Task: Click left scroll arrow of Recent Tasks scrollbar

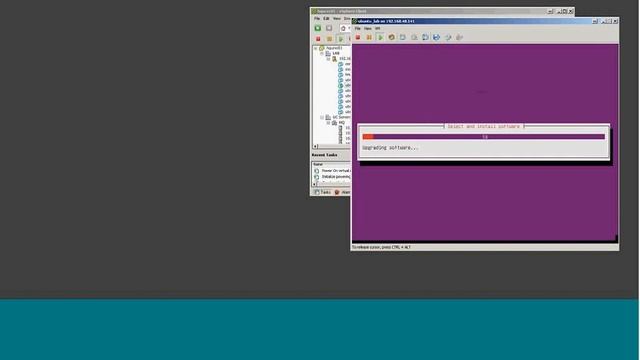Action: click(x=314, y=184)
